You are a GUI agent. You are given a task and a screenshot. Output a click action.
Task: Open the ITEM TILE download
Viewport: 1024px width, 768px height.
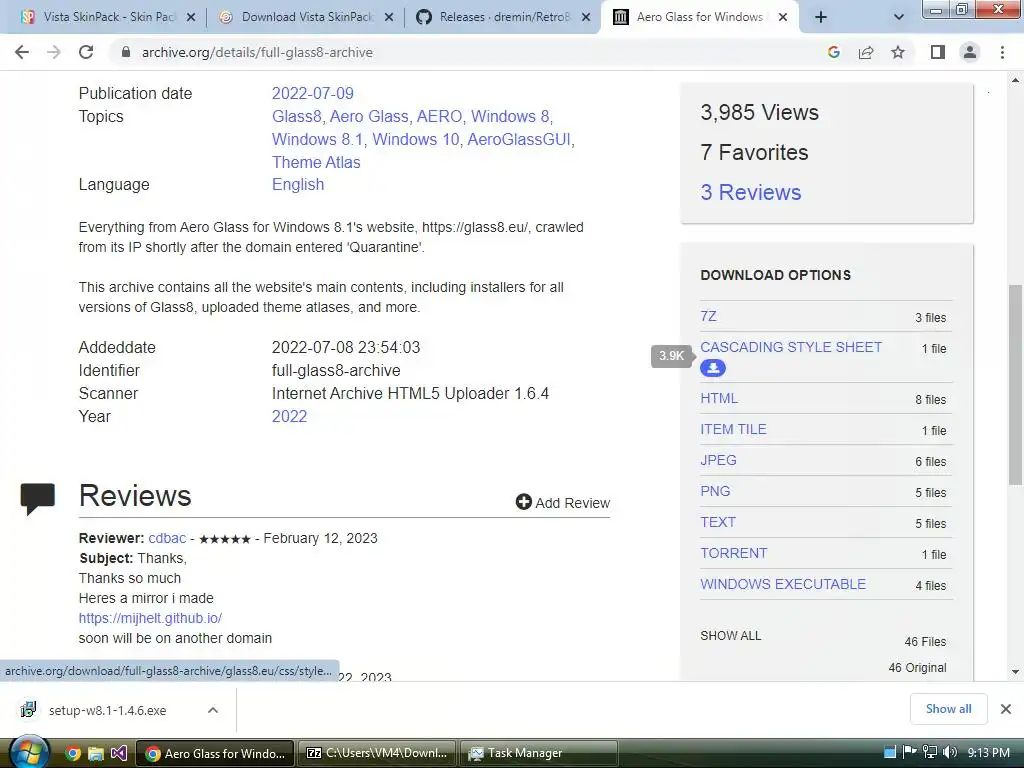click(x=733, y=429)
